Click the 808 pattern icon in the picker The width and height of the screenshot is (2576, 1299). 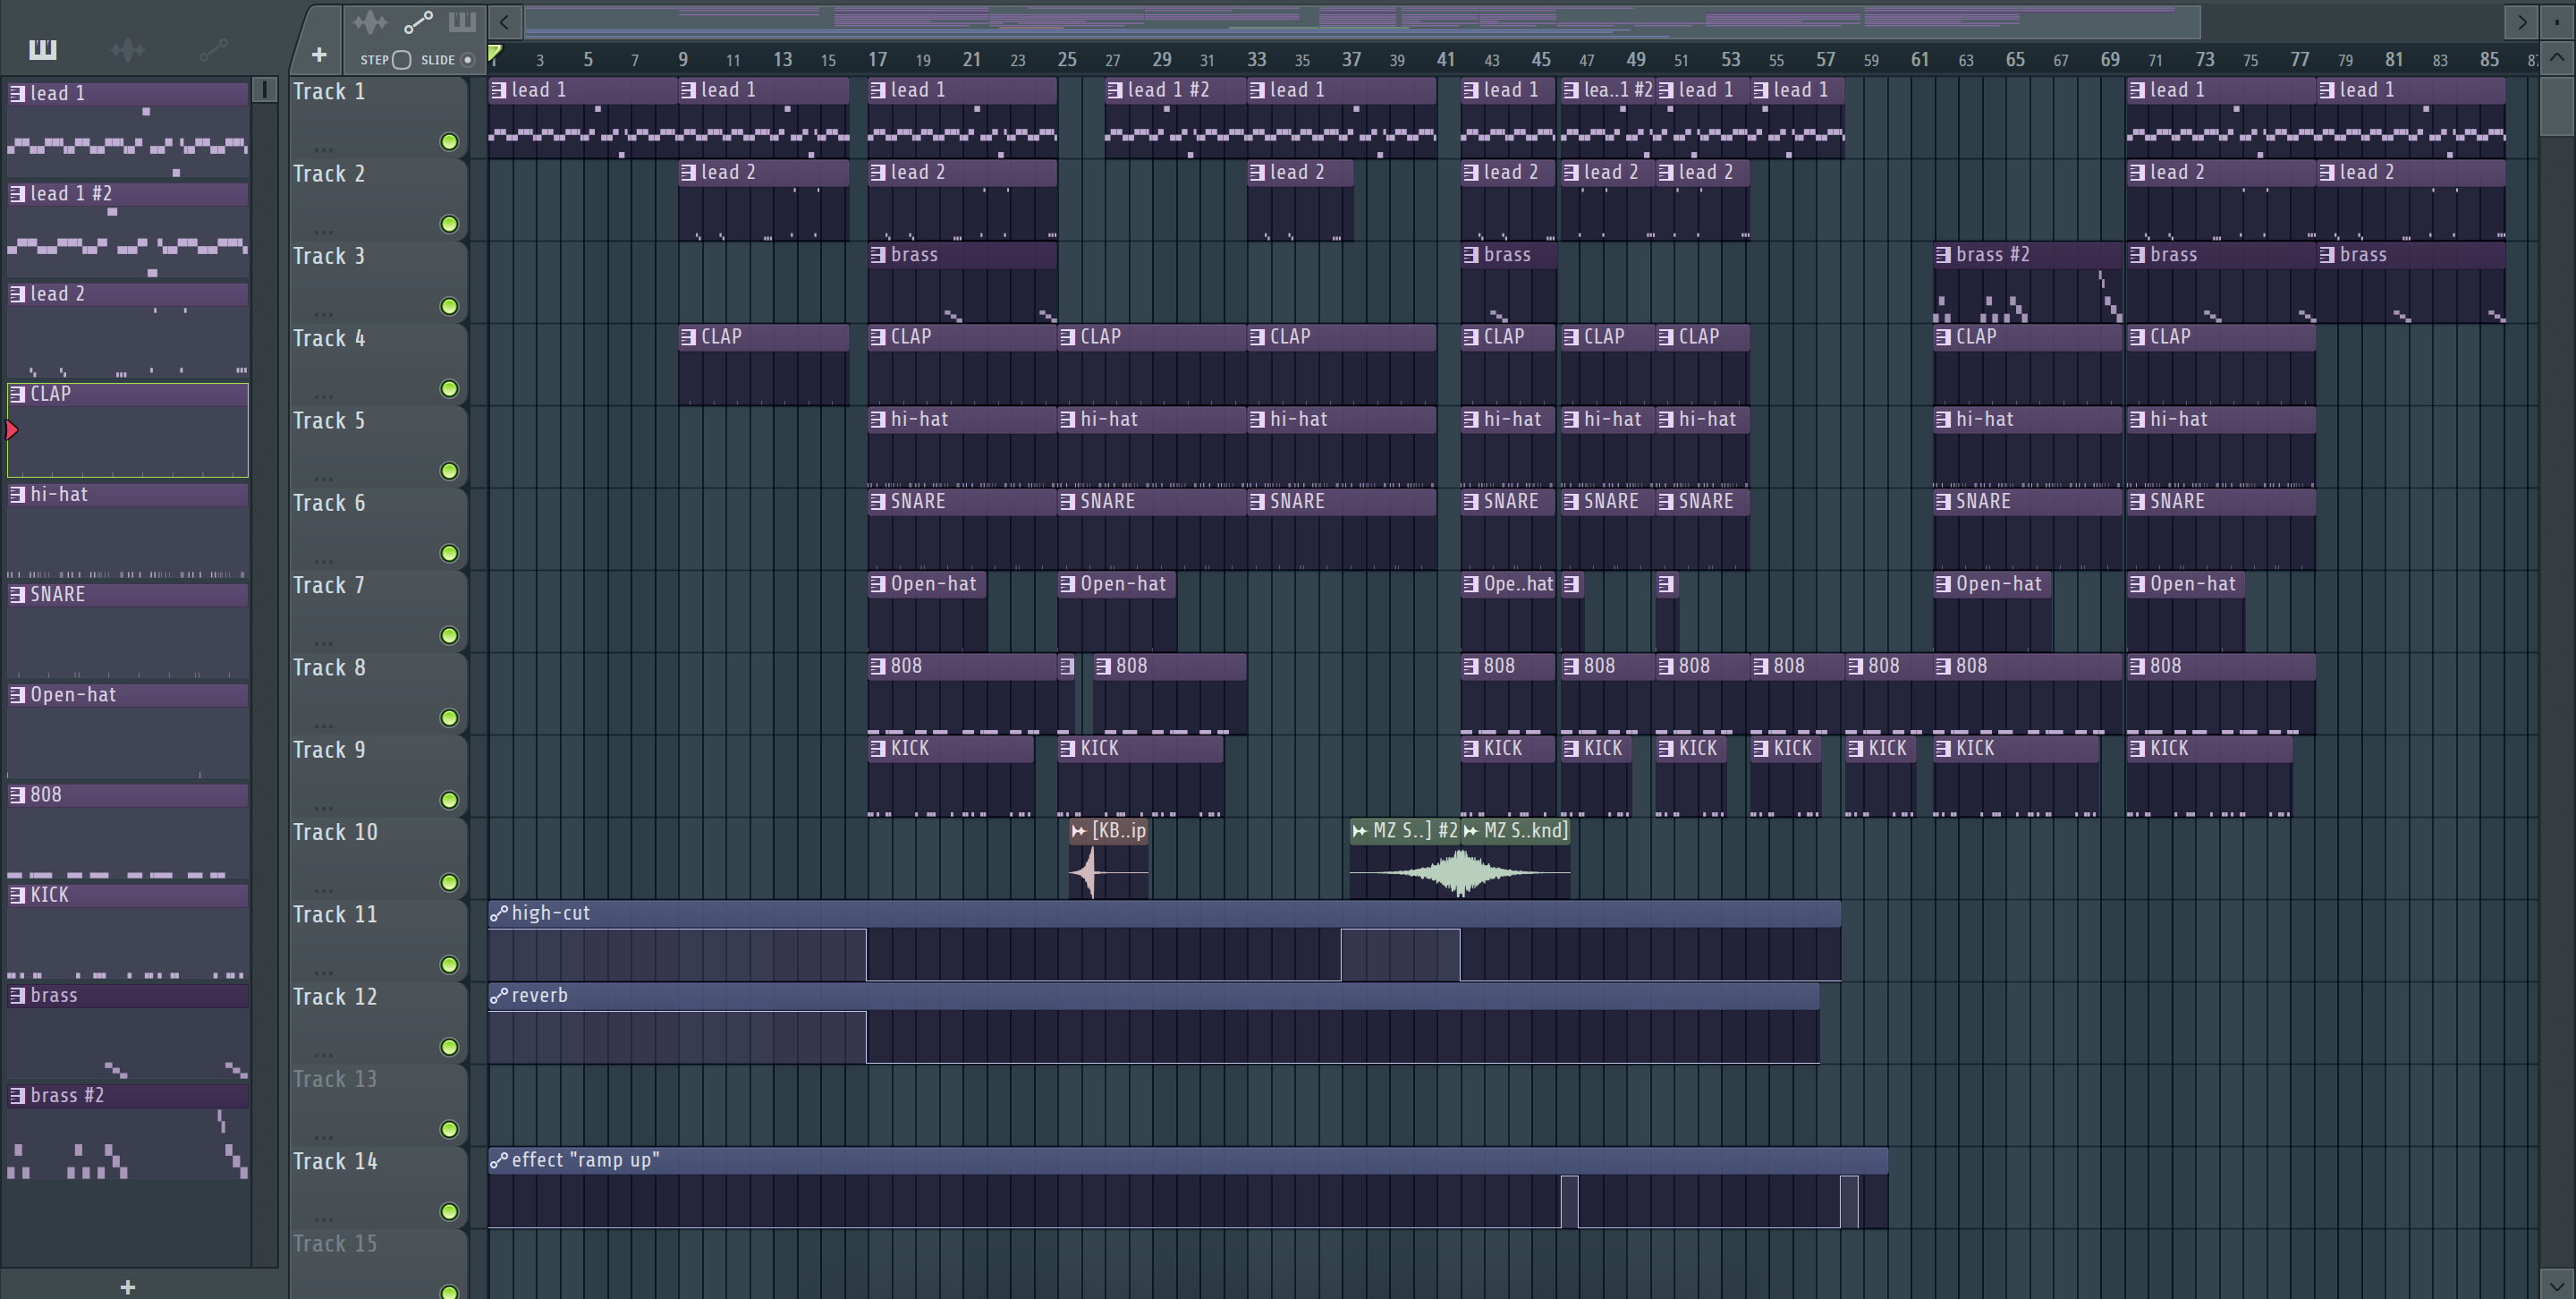tap(18, 795)
